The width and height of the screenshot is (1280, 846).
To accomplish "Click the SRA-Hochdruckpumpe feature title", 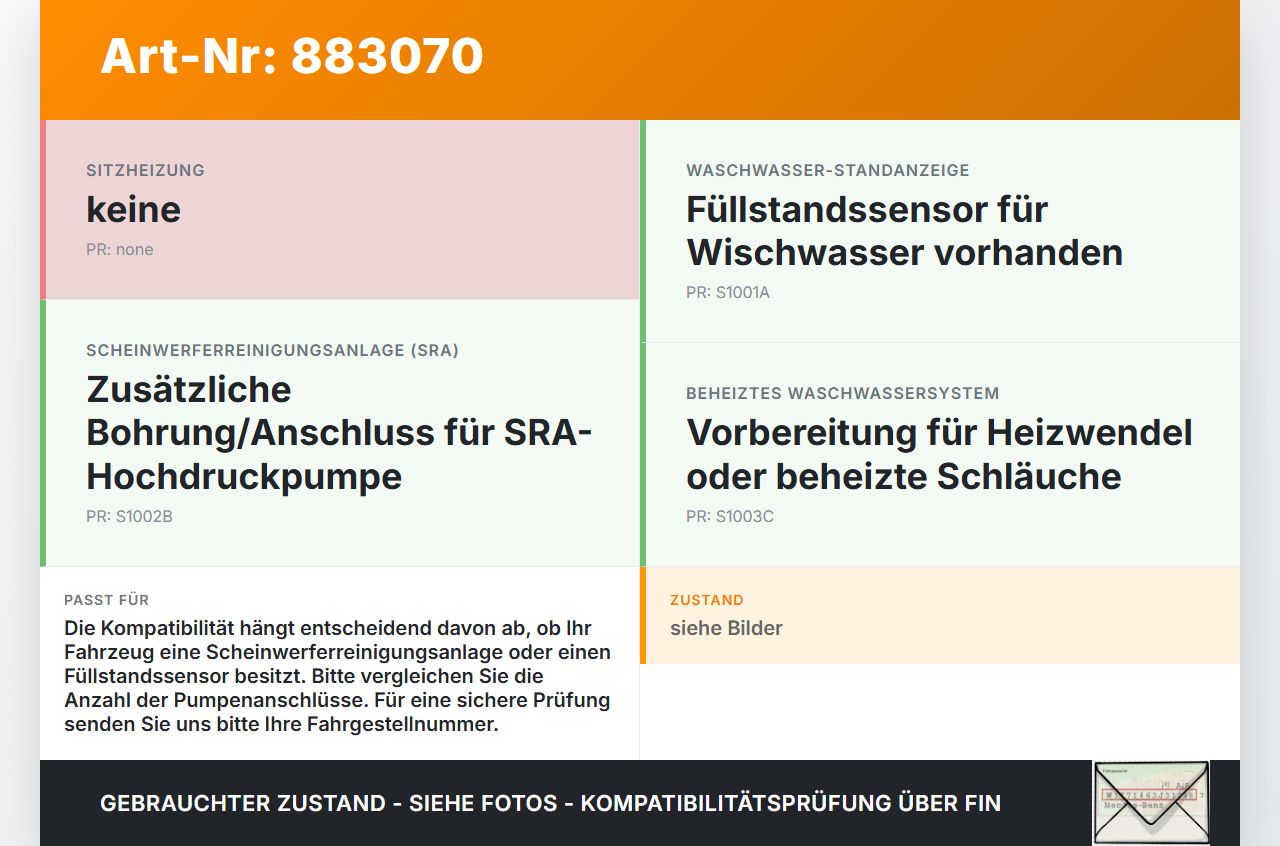I will [x=339, y=433].
